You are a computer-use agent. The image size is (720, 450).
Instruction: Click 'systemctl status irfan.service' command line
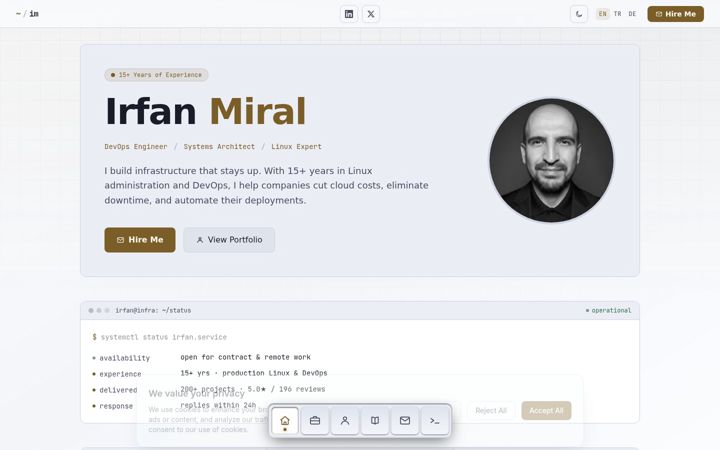pos(163,337)
